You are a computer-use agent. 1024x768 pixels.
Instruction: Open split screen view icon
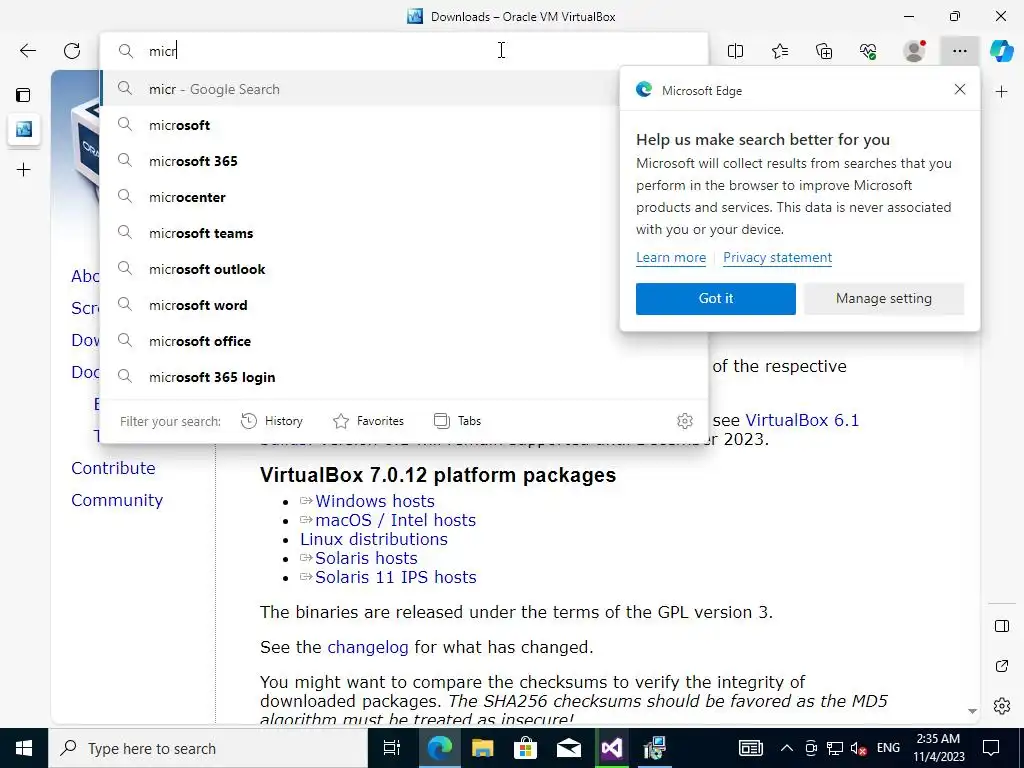pyautogui.click(x=735, y=51)
